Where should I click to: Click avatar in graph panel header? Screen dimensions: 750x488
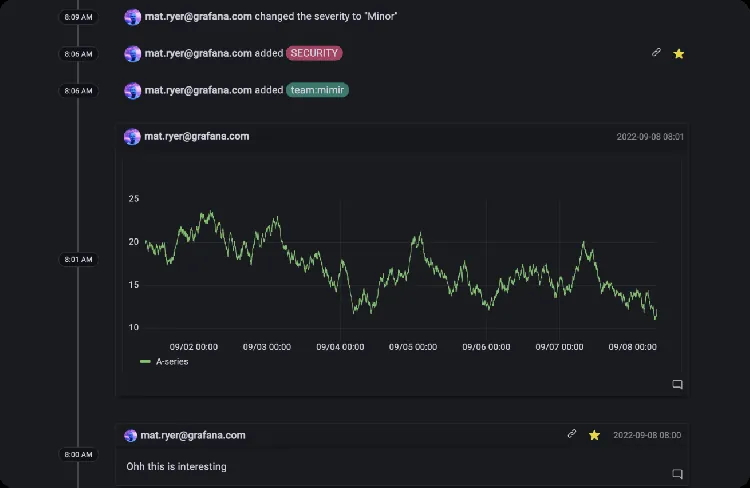click(132, 137)
